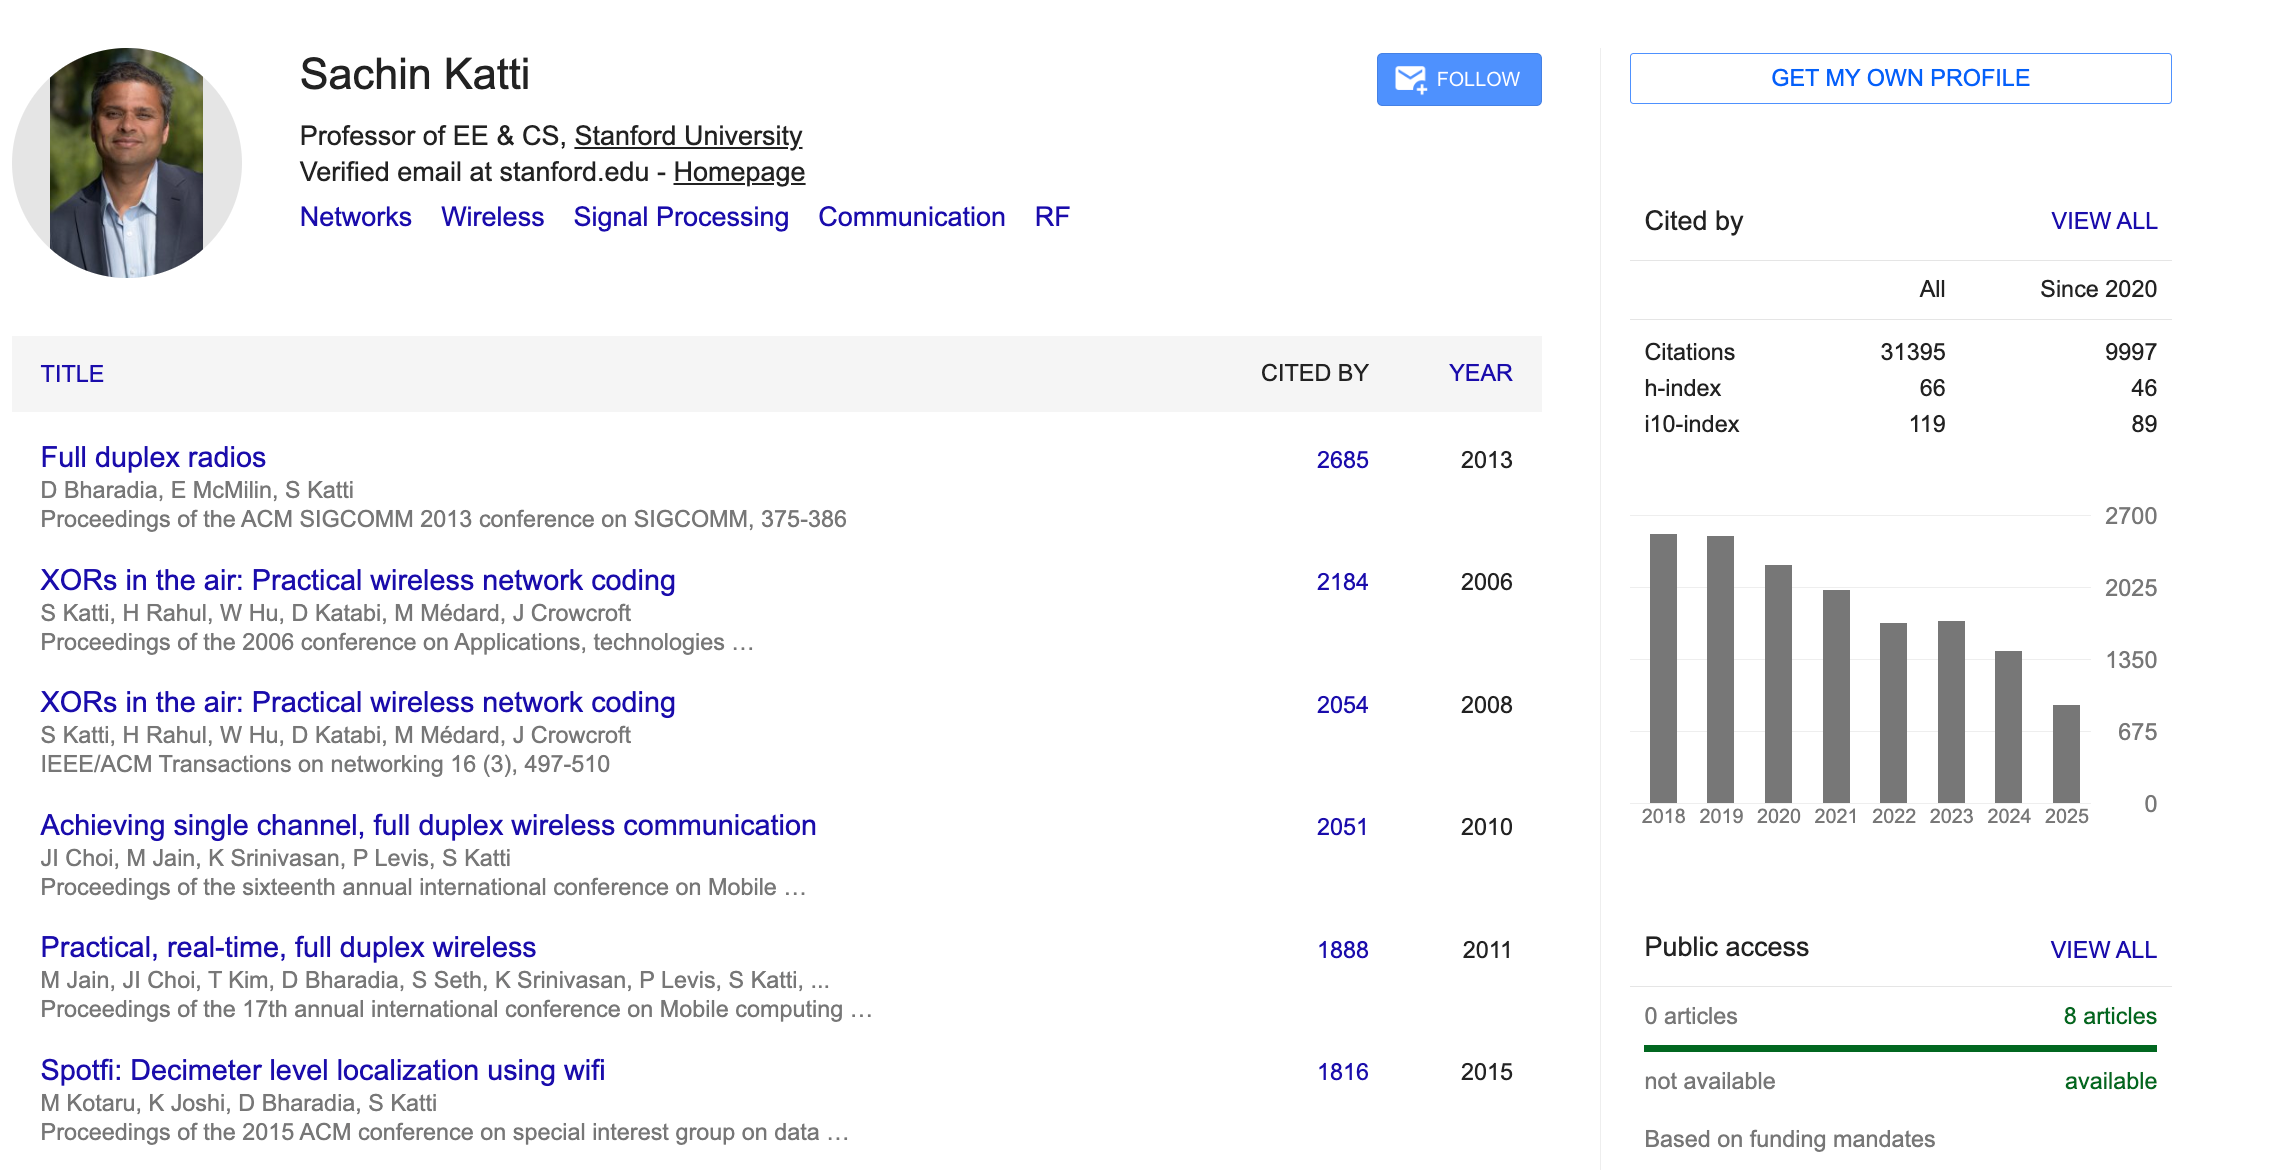The width and height of the screenshot is (2274, 1170).
Task: Open Spotfi decimeter level localization paper
Action: tap(322, 1070)
